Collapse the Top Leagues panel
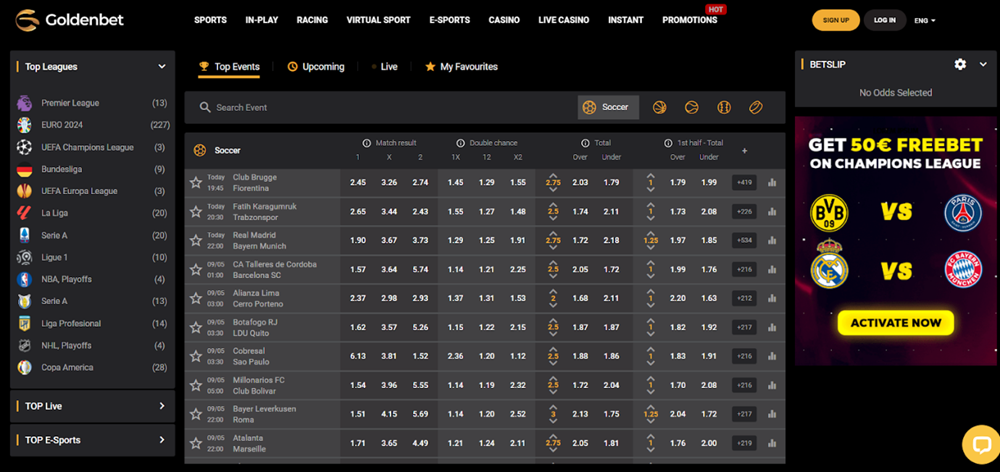This screenshot has width=1000, height=472. click(x=162, y=67)
